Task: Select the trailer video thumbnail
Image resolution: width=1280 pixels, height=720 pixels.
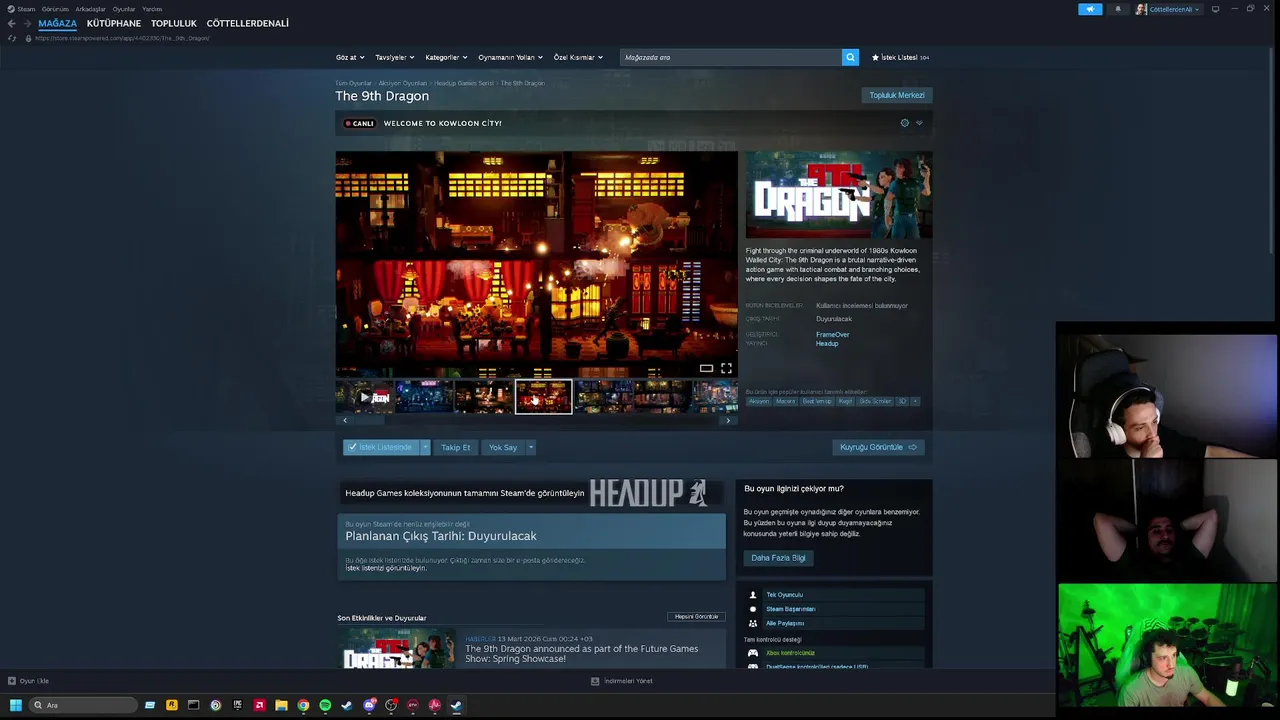Action: 365,397
